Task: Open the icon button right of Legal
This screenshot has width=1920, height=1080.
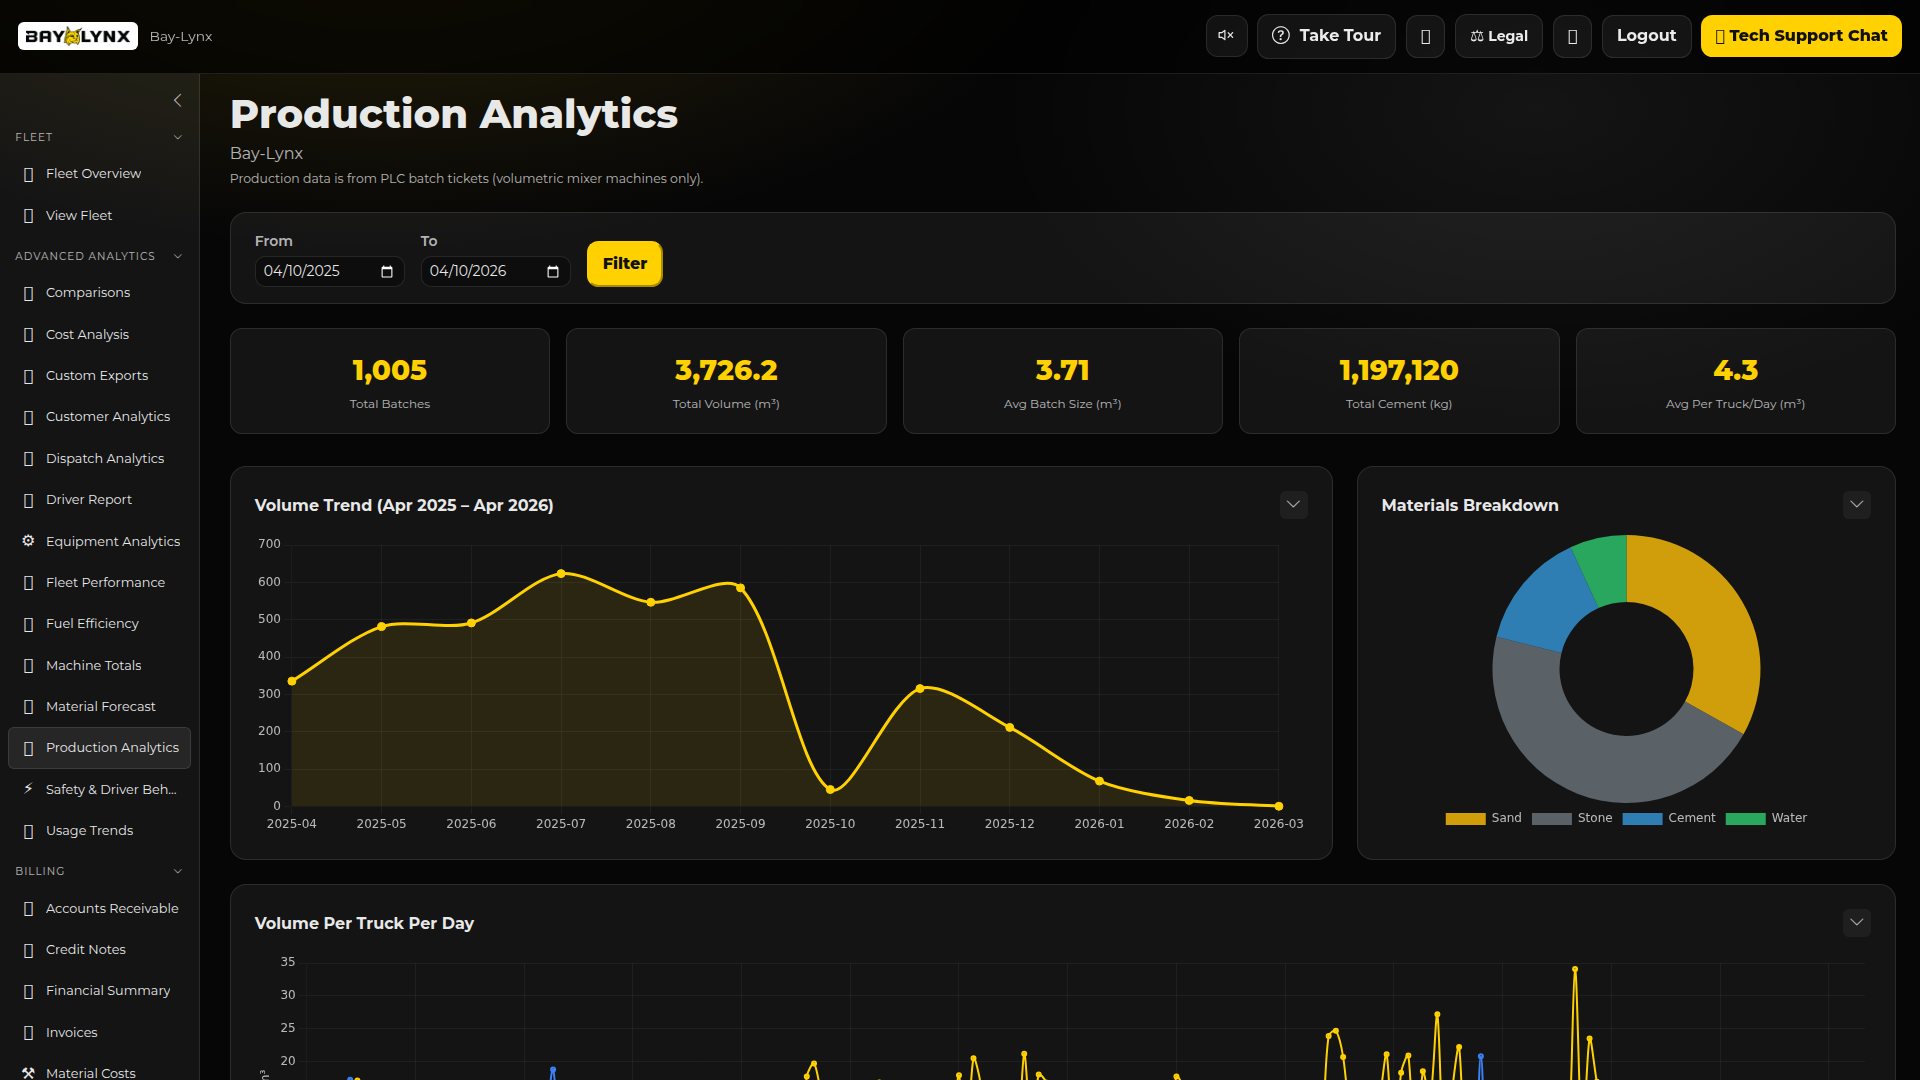Action: click(1572, 35)
